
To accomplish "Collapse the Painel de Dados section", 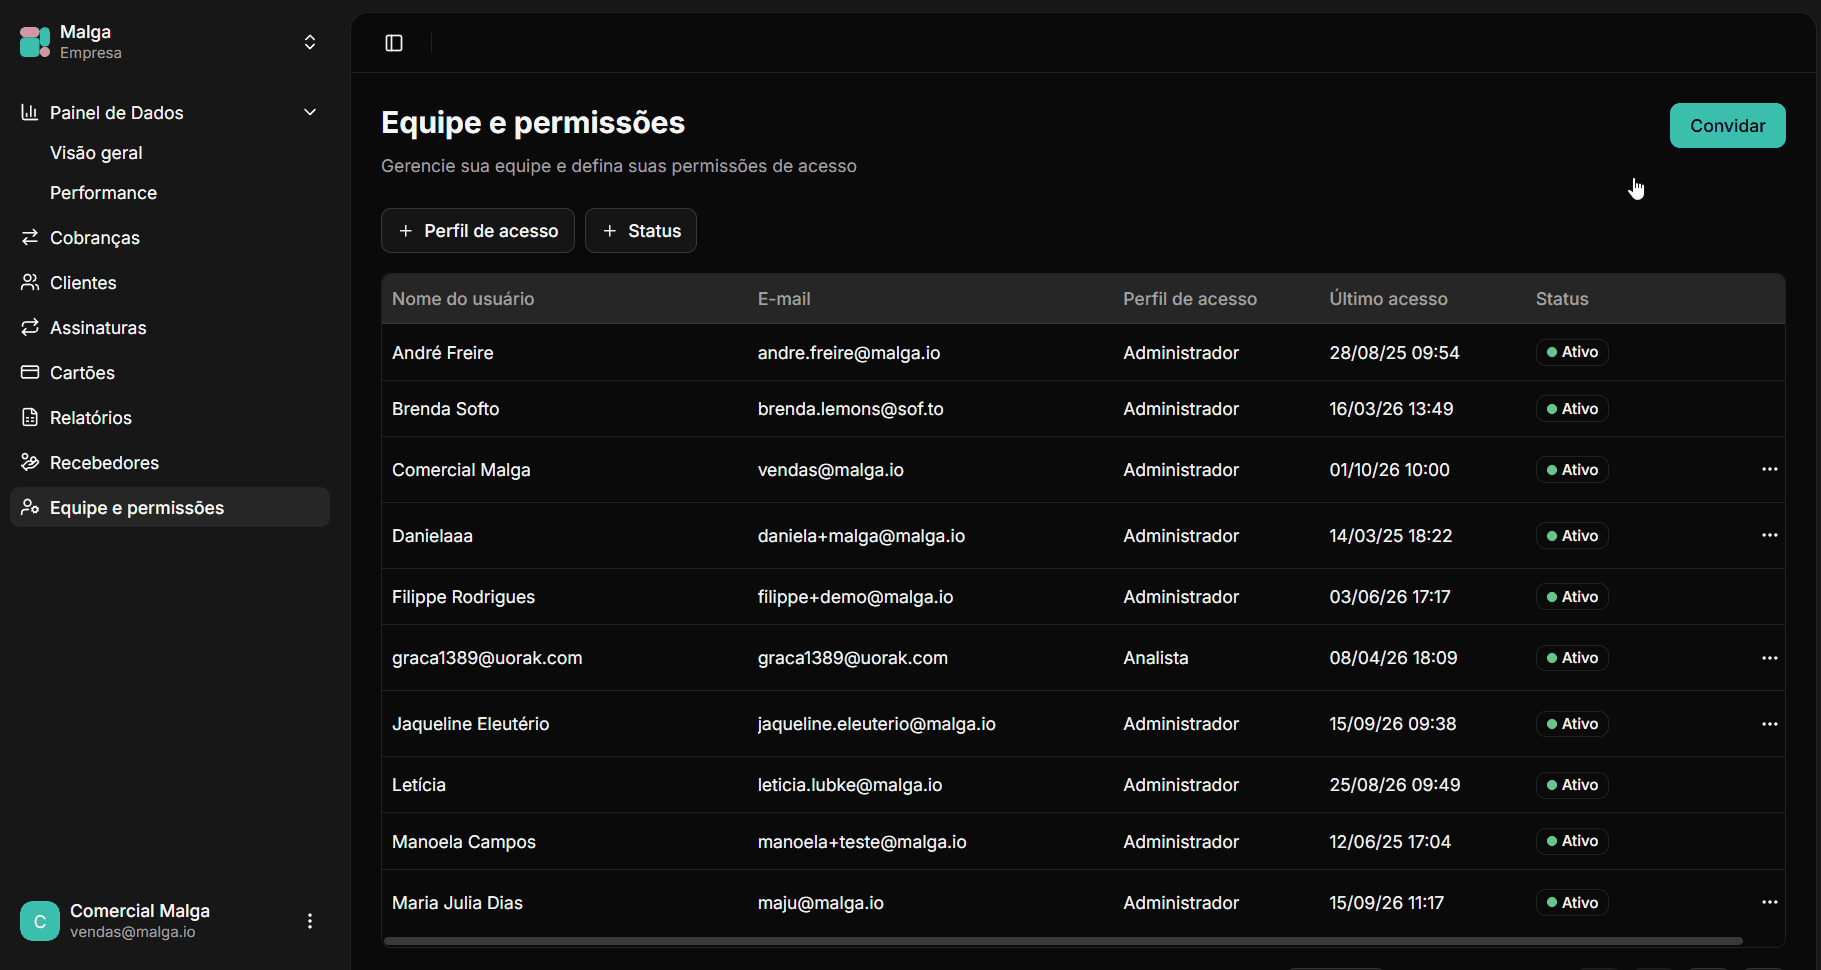I will [x=310, y=112].
